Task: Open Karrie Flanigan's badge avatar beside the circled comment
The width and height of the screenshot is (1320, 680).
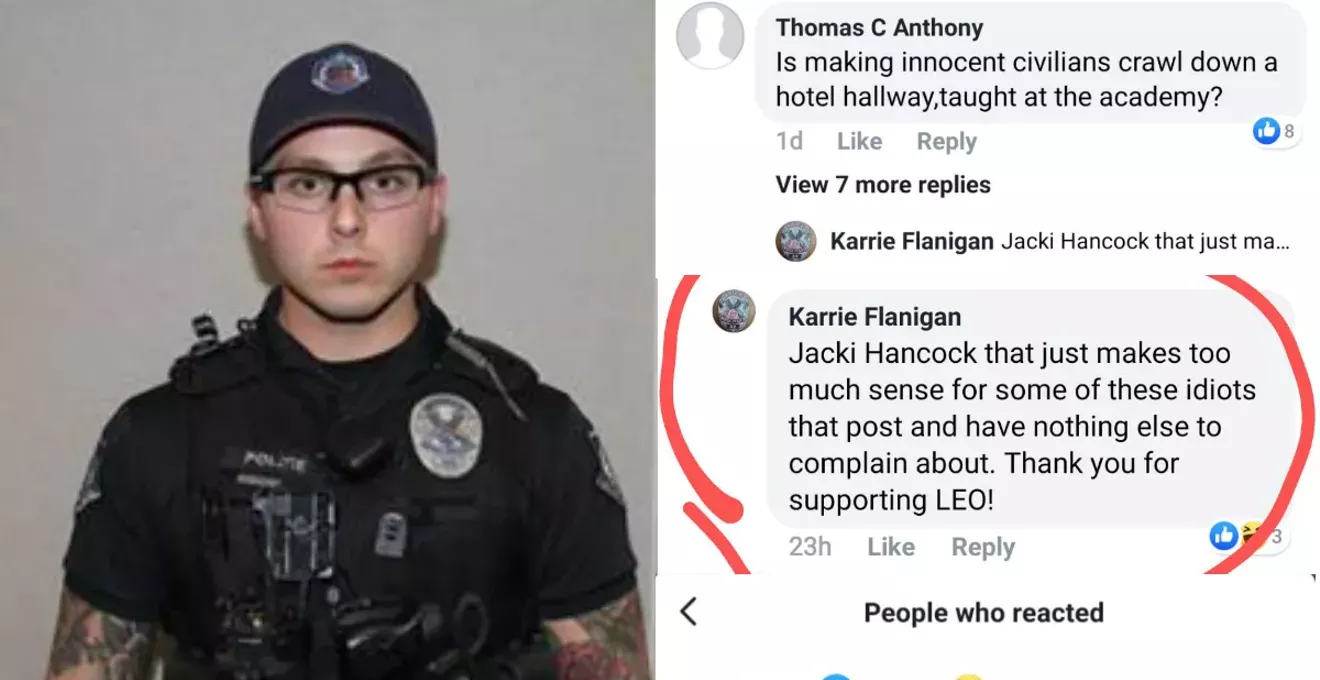Action: click(733, 313)
